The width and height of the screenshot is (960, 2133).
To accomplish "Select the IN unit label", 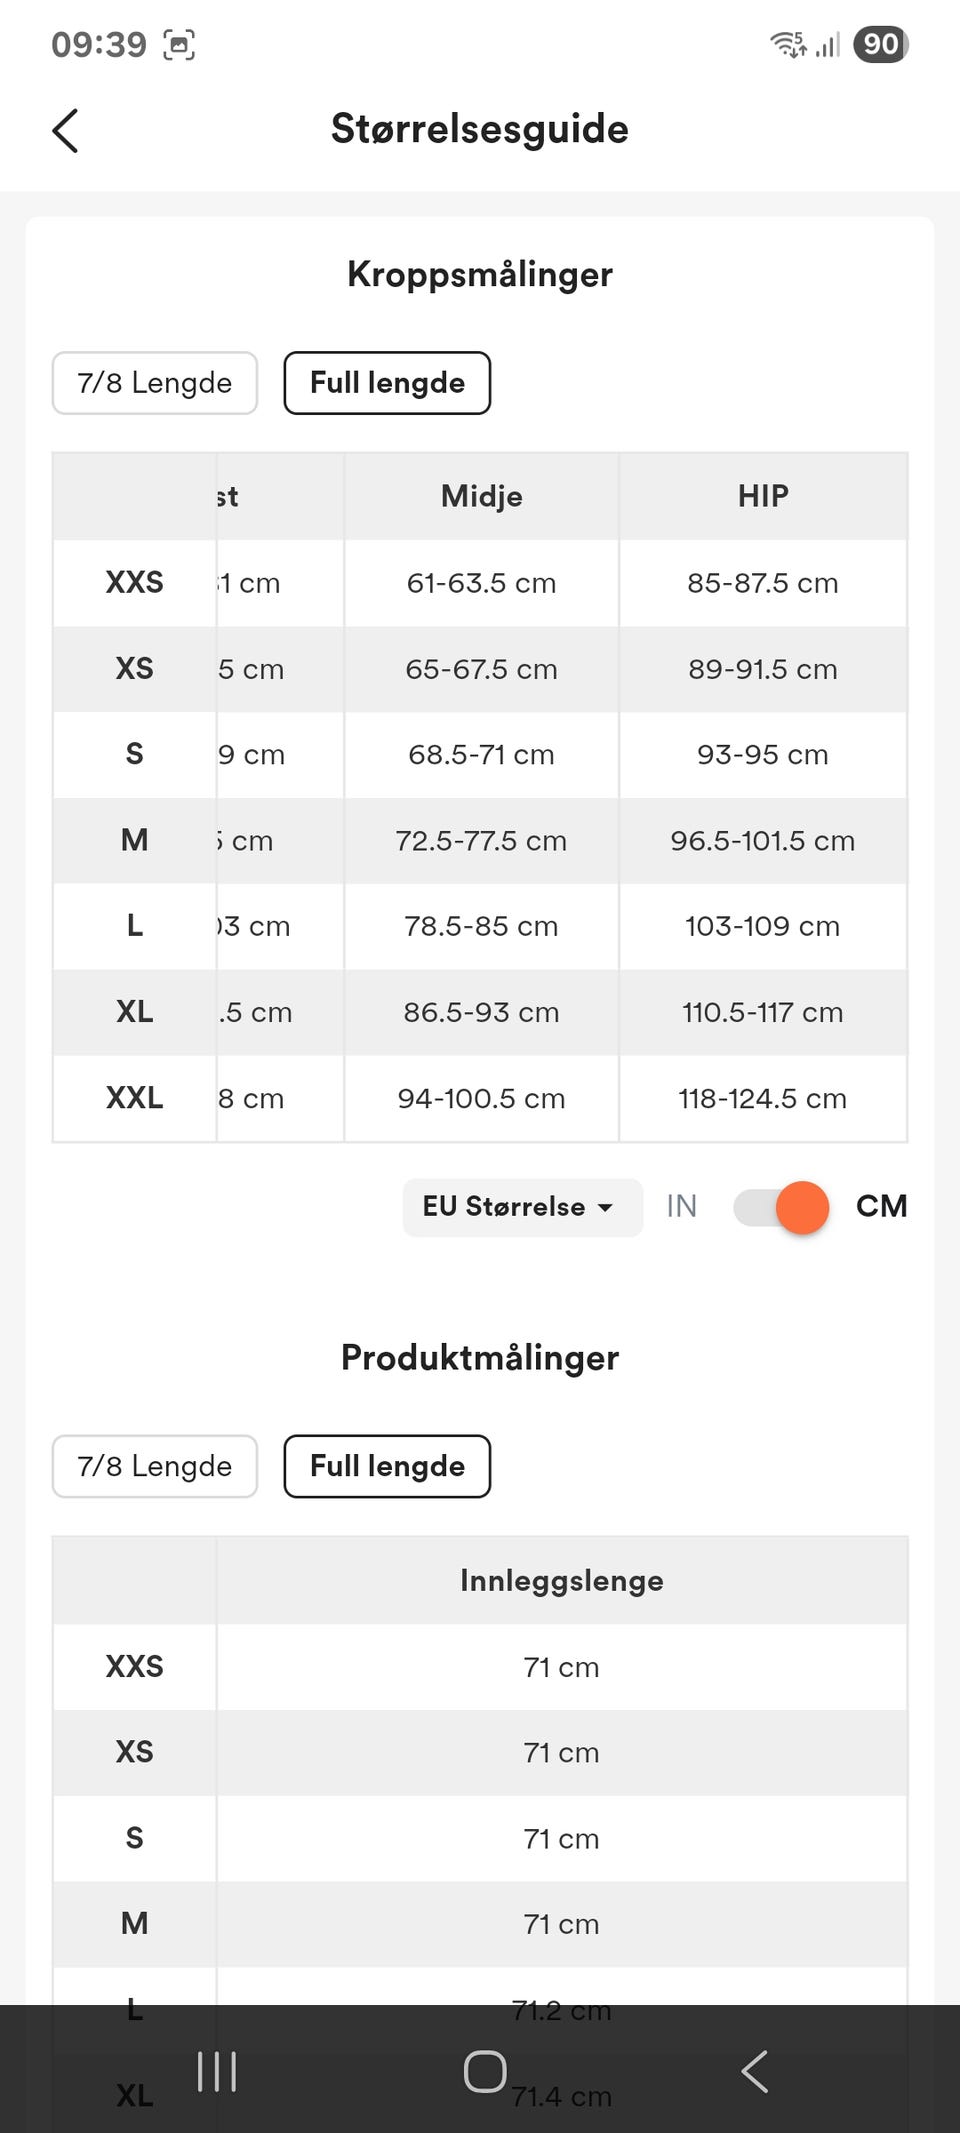I will [682, 1206].
